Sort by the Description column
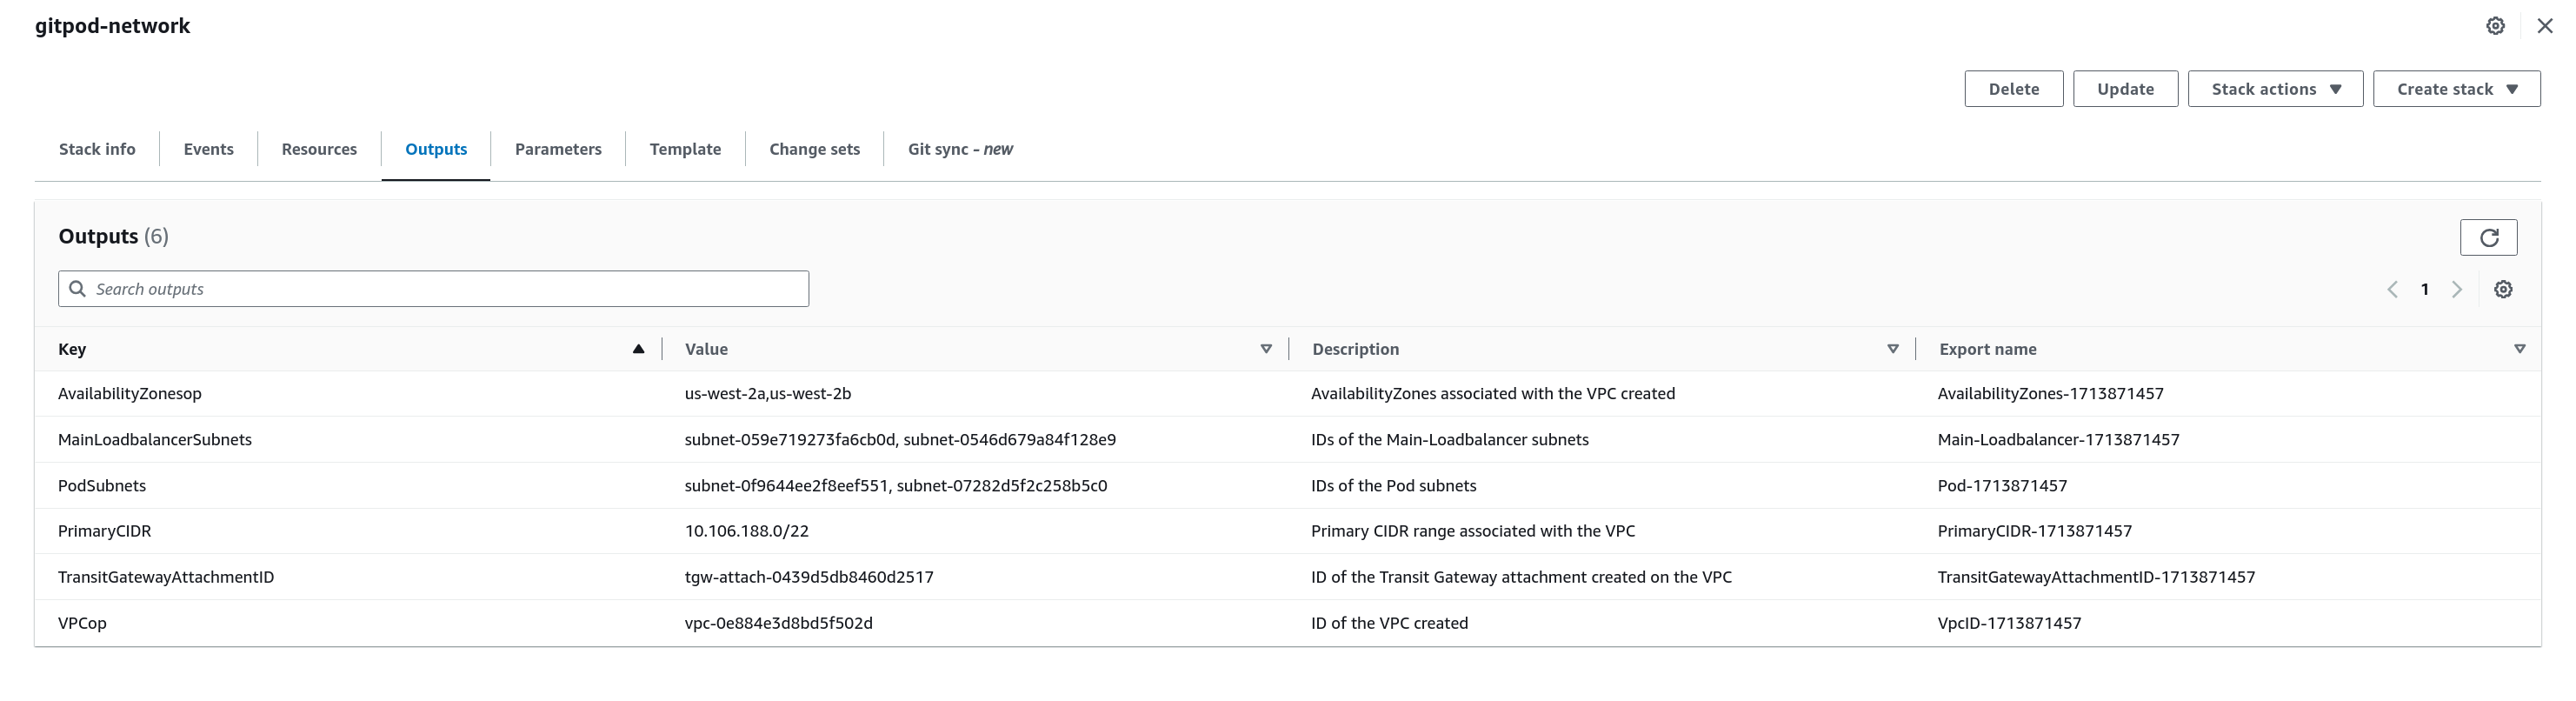The height and width of the screenshot is (701, 2576). (x=1892, y=349)
